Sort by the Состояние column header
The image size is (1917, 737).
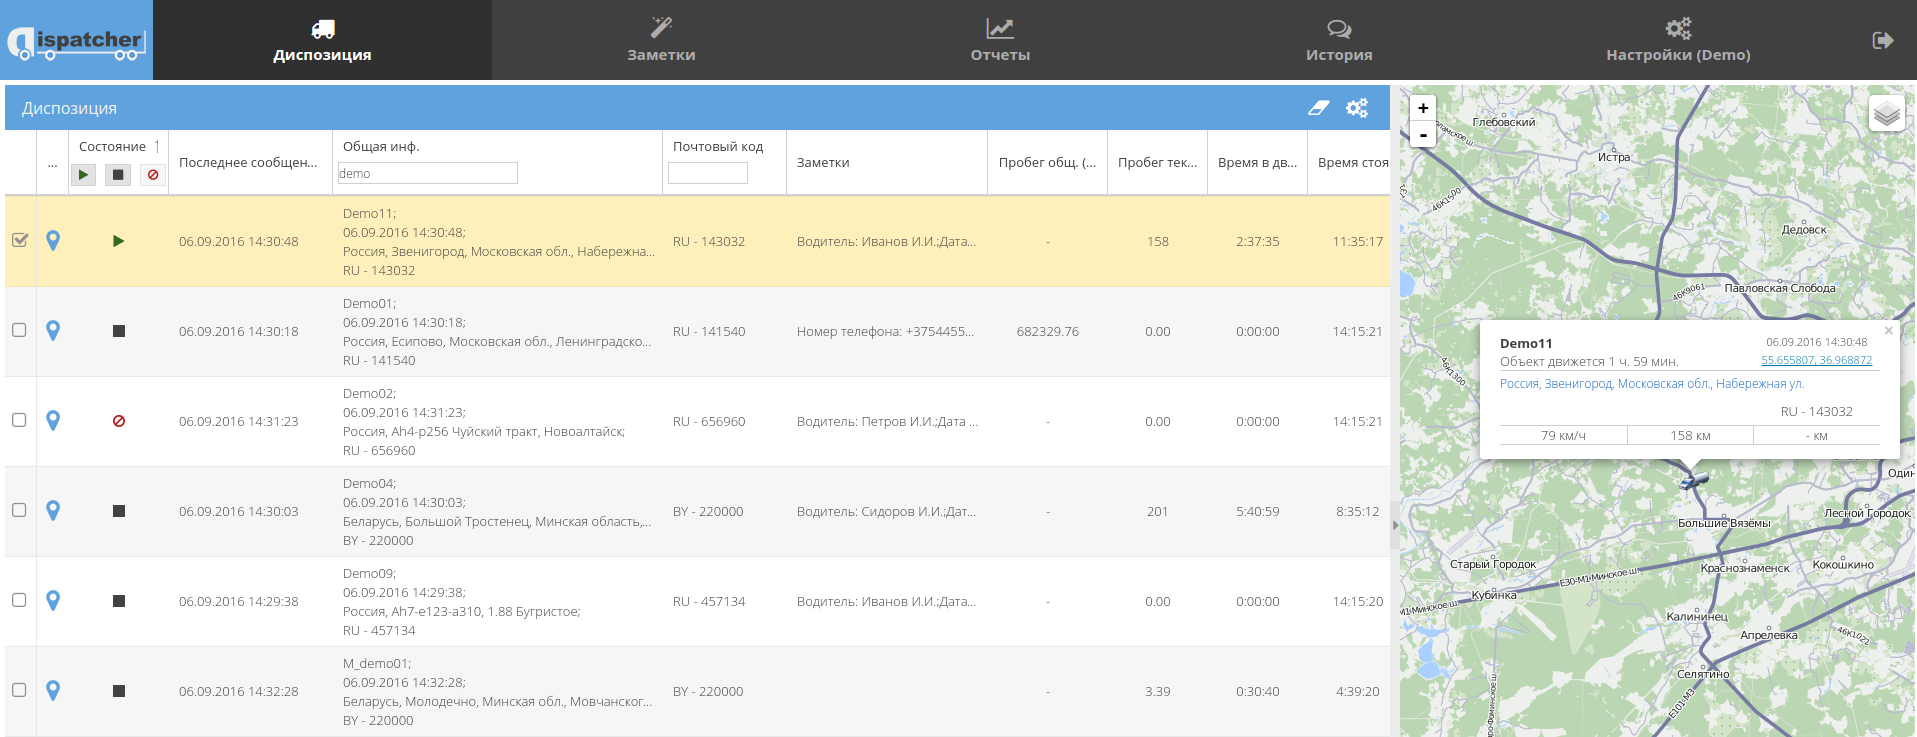pos(112,147)
